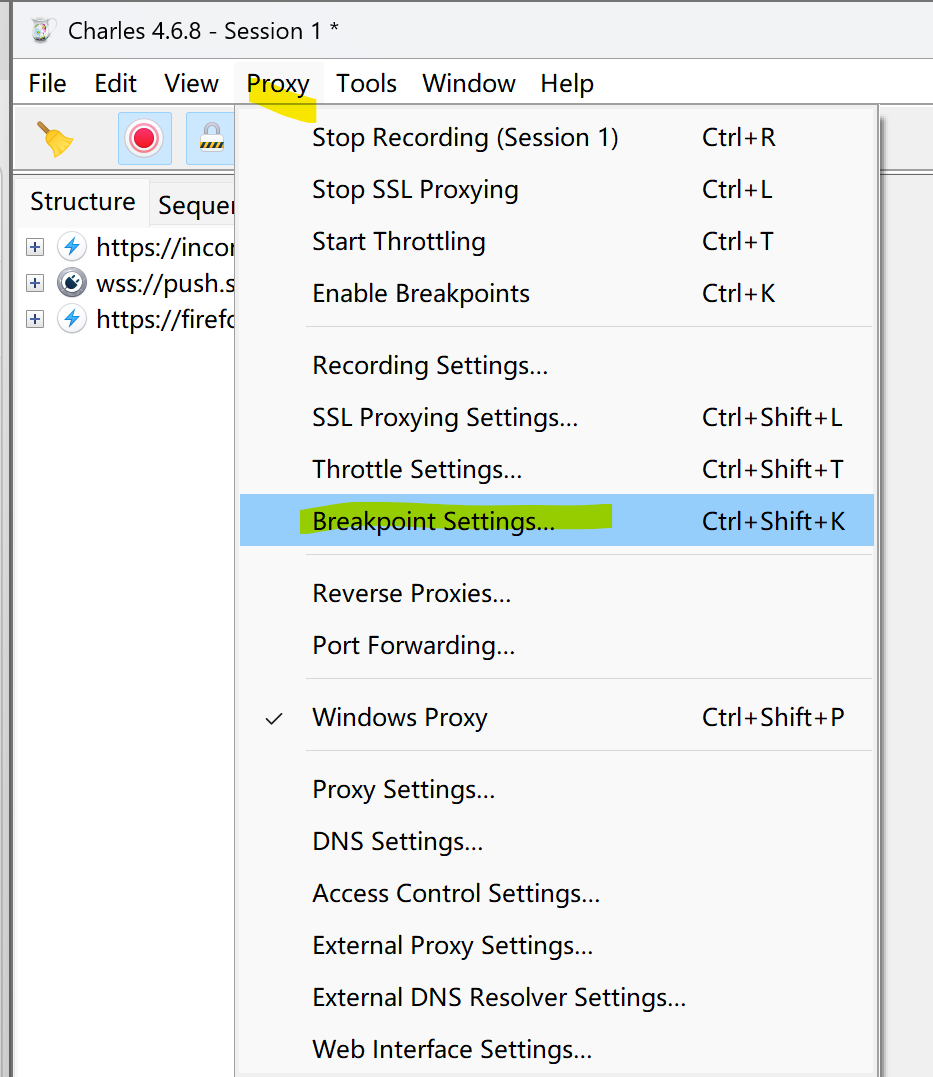Click lightning icon beside https://firefo host
The width and height of the screenshot is (933, 1077).
click(x=72, y=319)
